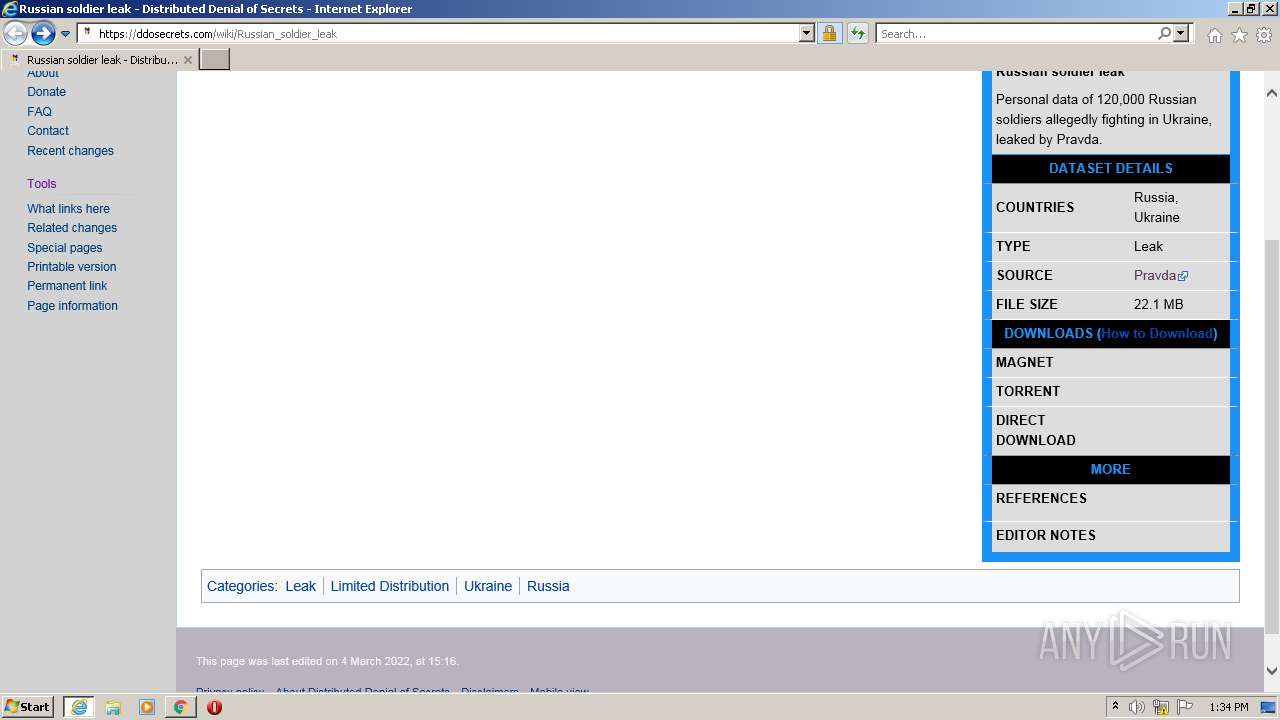Open Page information link
1280x720 pixels.
tap(72, 306)
